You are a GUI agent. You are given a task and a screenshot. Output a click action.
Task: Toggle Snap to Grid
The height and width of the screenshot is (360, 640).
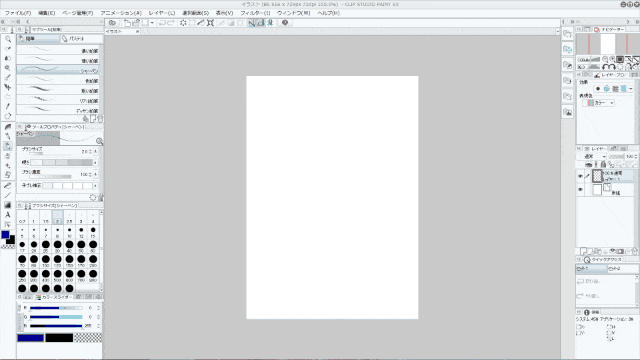point(270,23)
